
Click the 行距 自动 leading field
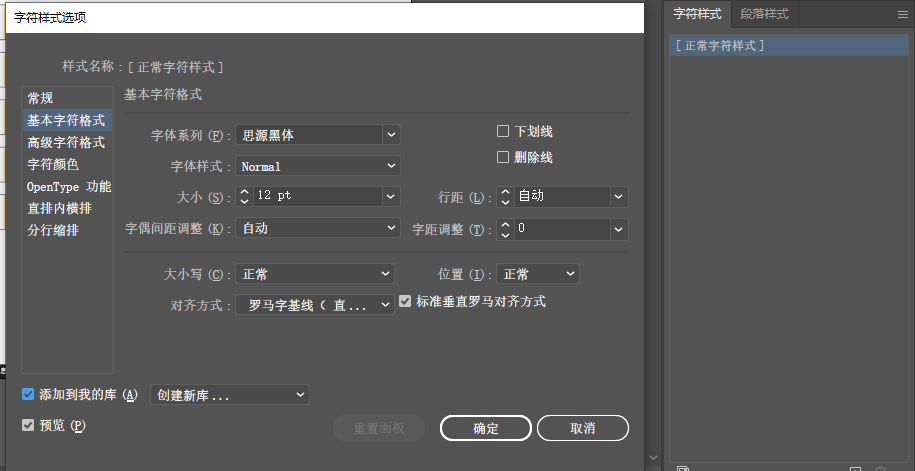563,197
